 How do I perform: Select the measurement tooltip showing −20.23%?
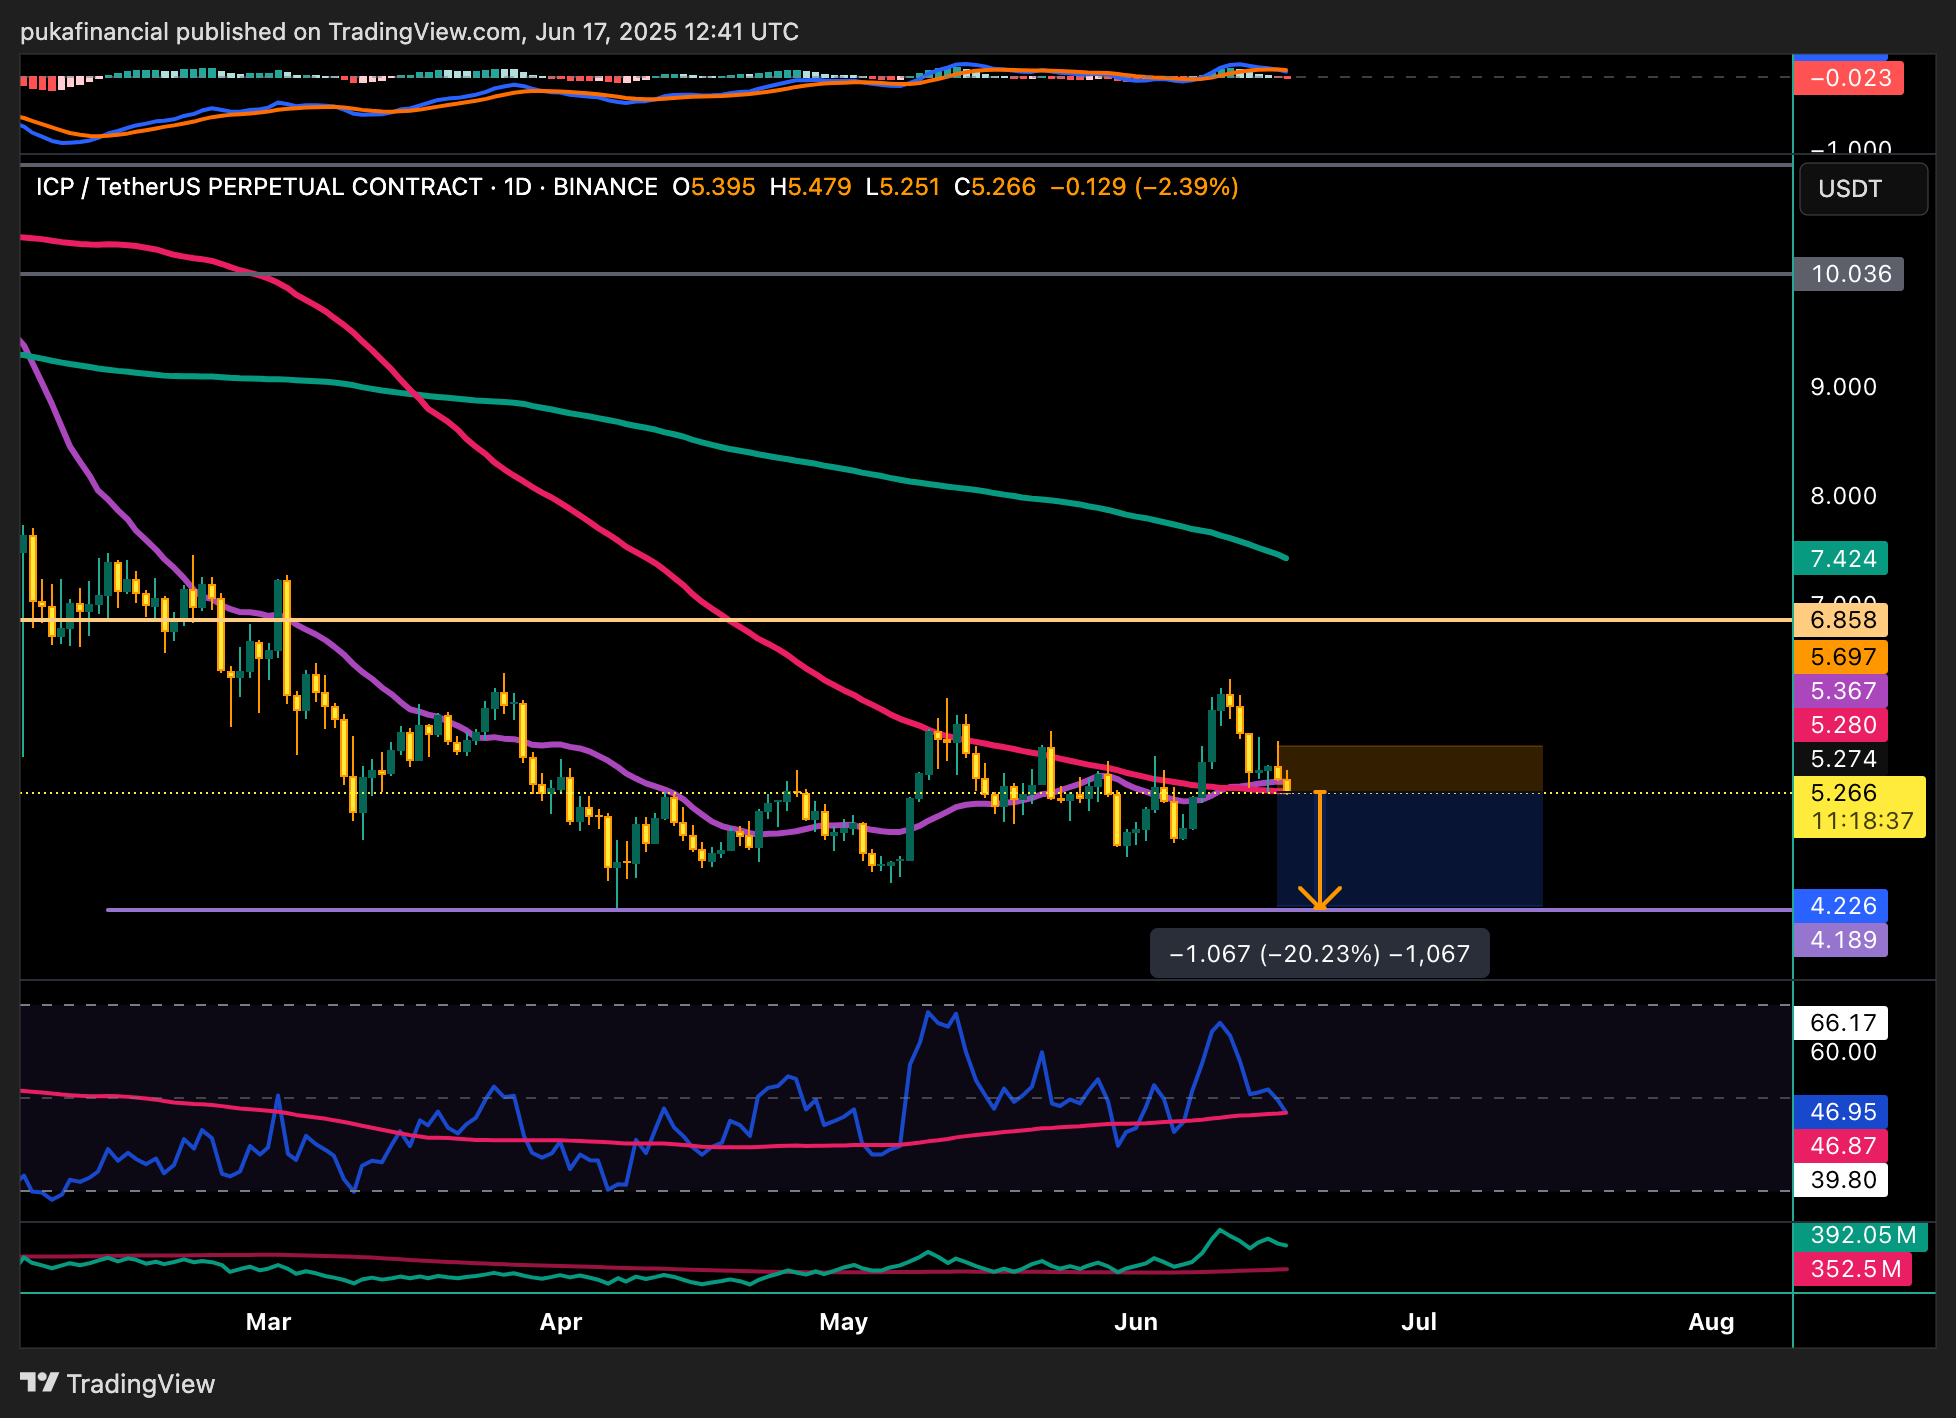[1319, 954]
